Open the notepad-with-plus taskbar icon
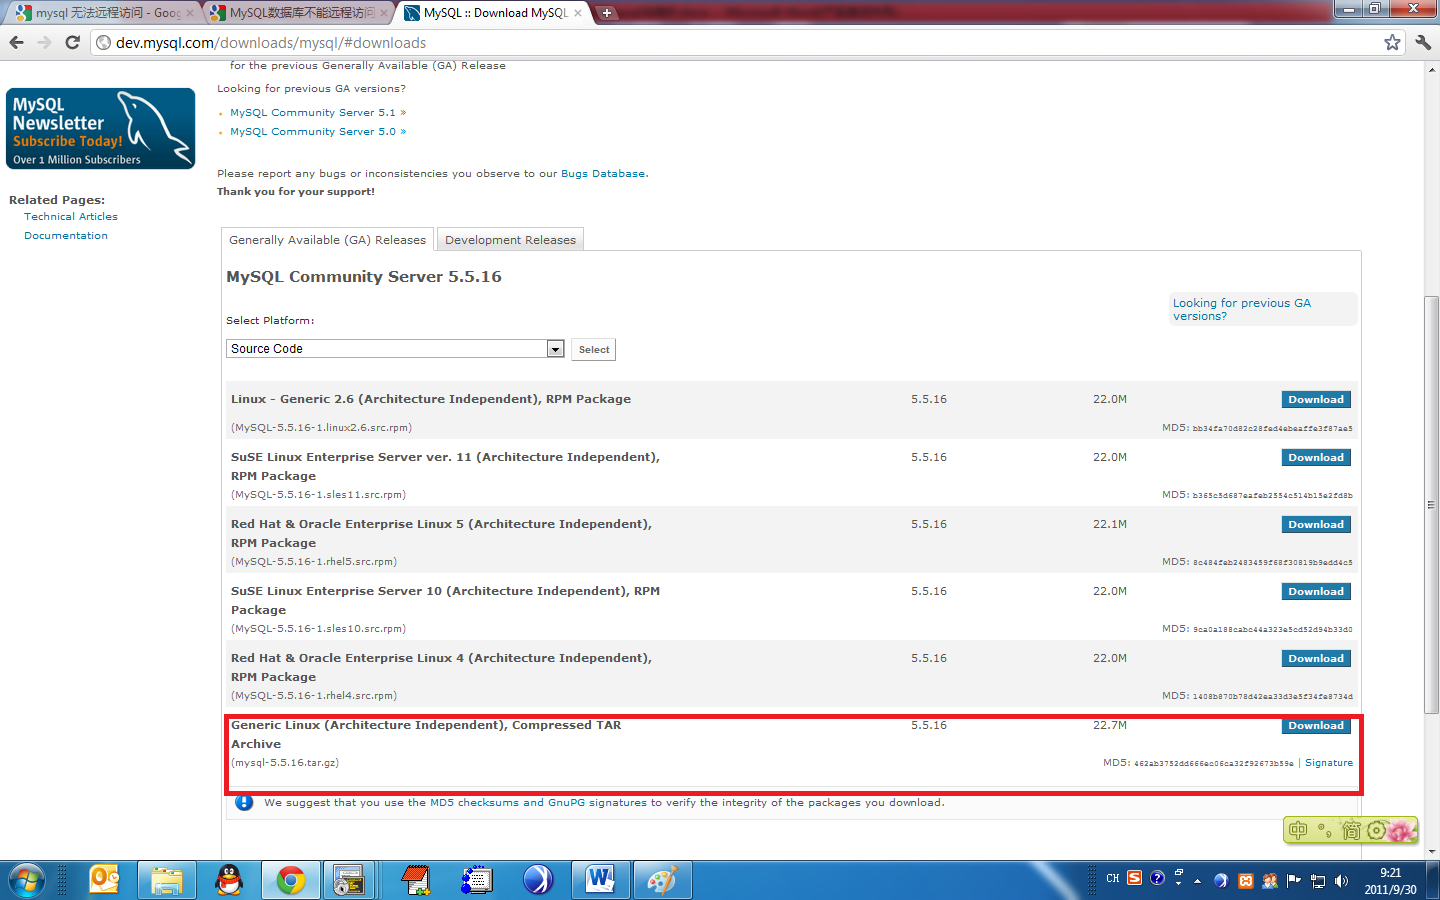 pyautogui.click(x=415, y=881)
